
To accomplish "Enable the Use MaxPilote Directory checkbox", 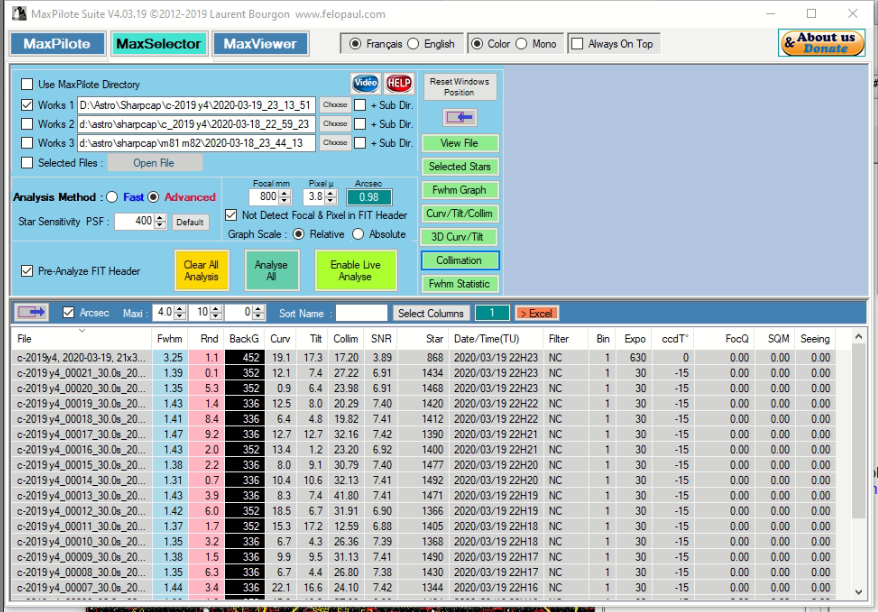I will [27, 85].
